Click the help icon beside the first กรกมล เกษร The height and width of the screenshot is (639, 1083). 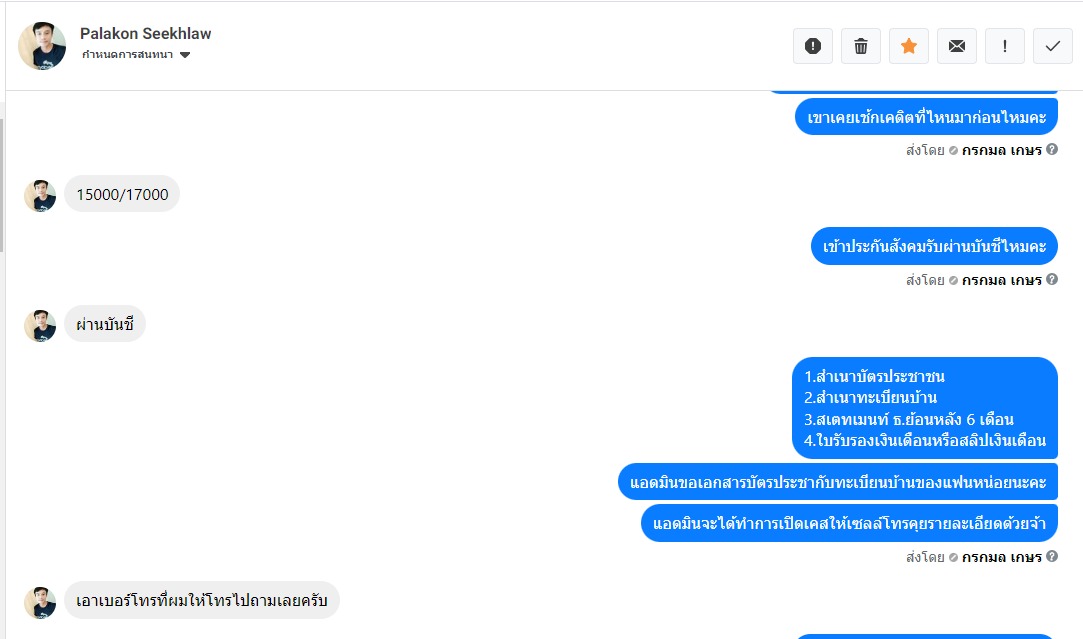click(x=1052, y=149)
